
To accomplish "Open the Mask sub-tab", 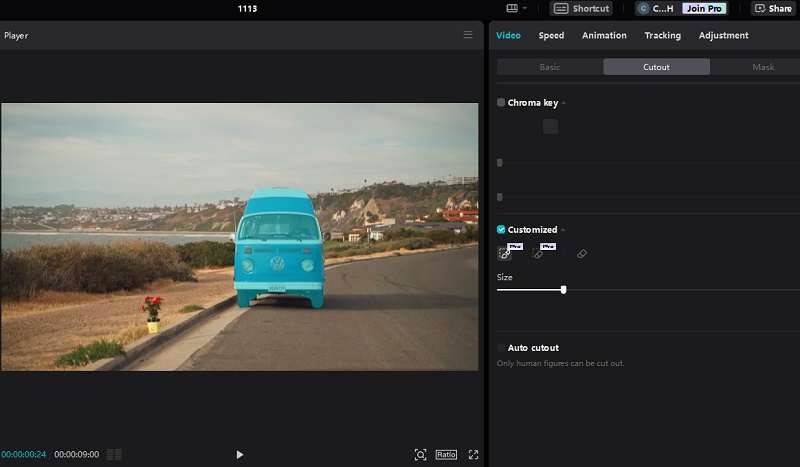I will click(763, 67).
